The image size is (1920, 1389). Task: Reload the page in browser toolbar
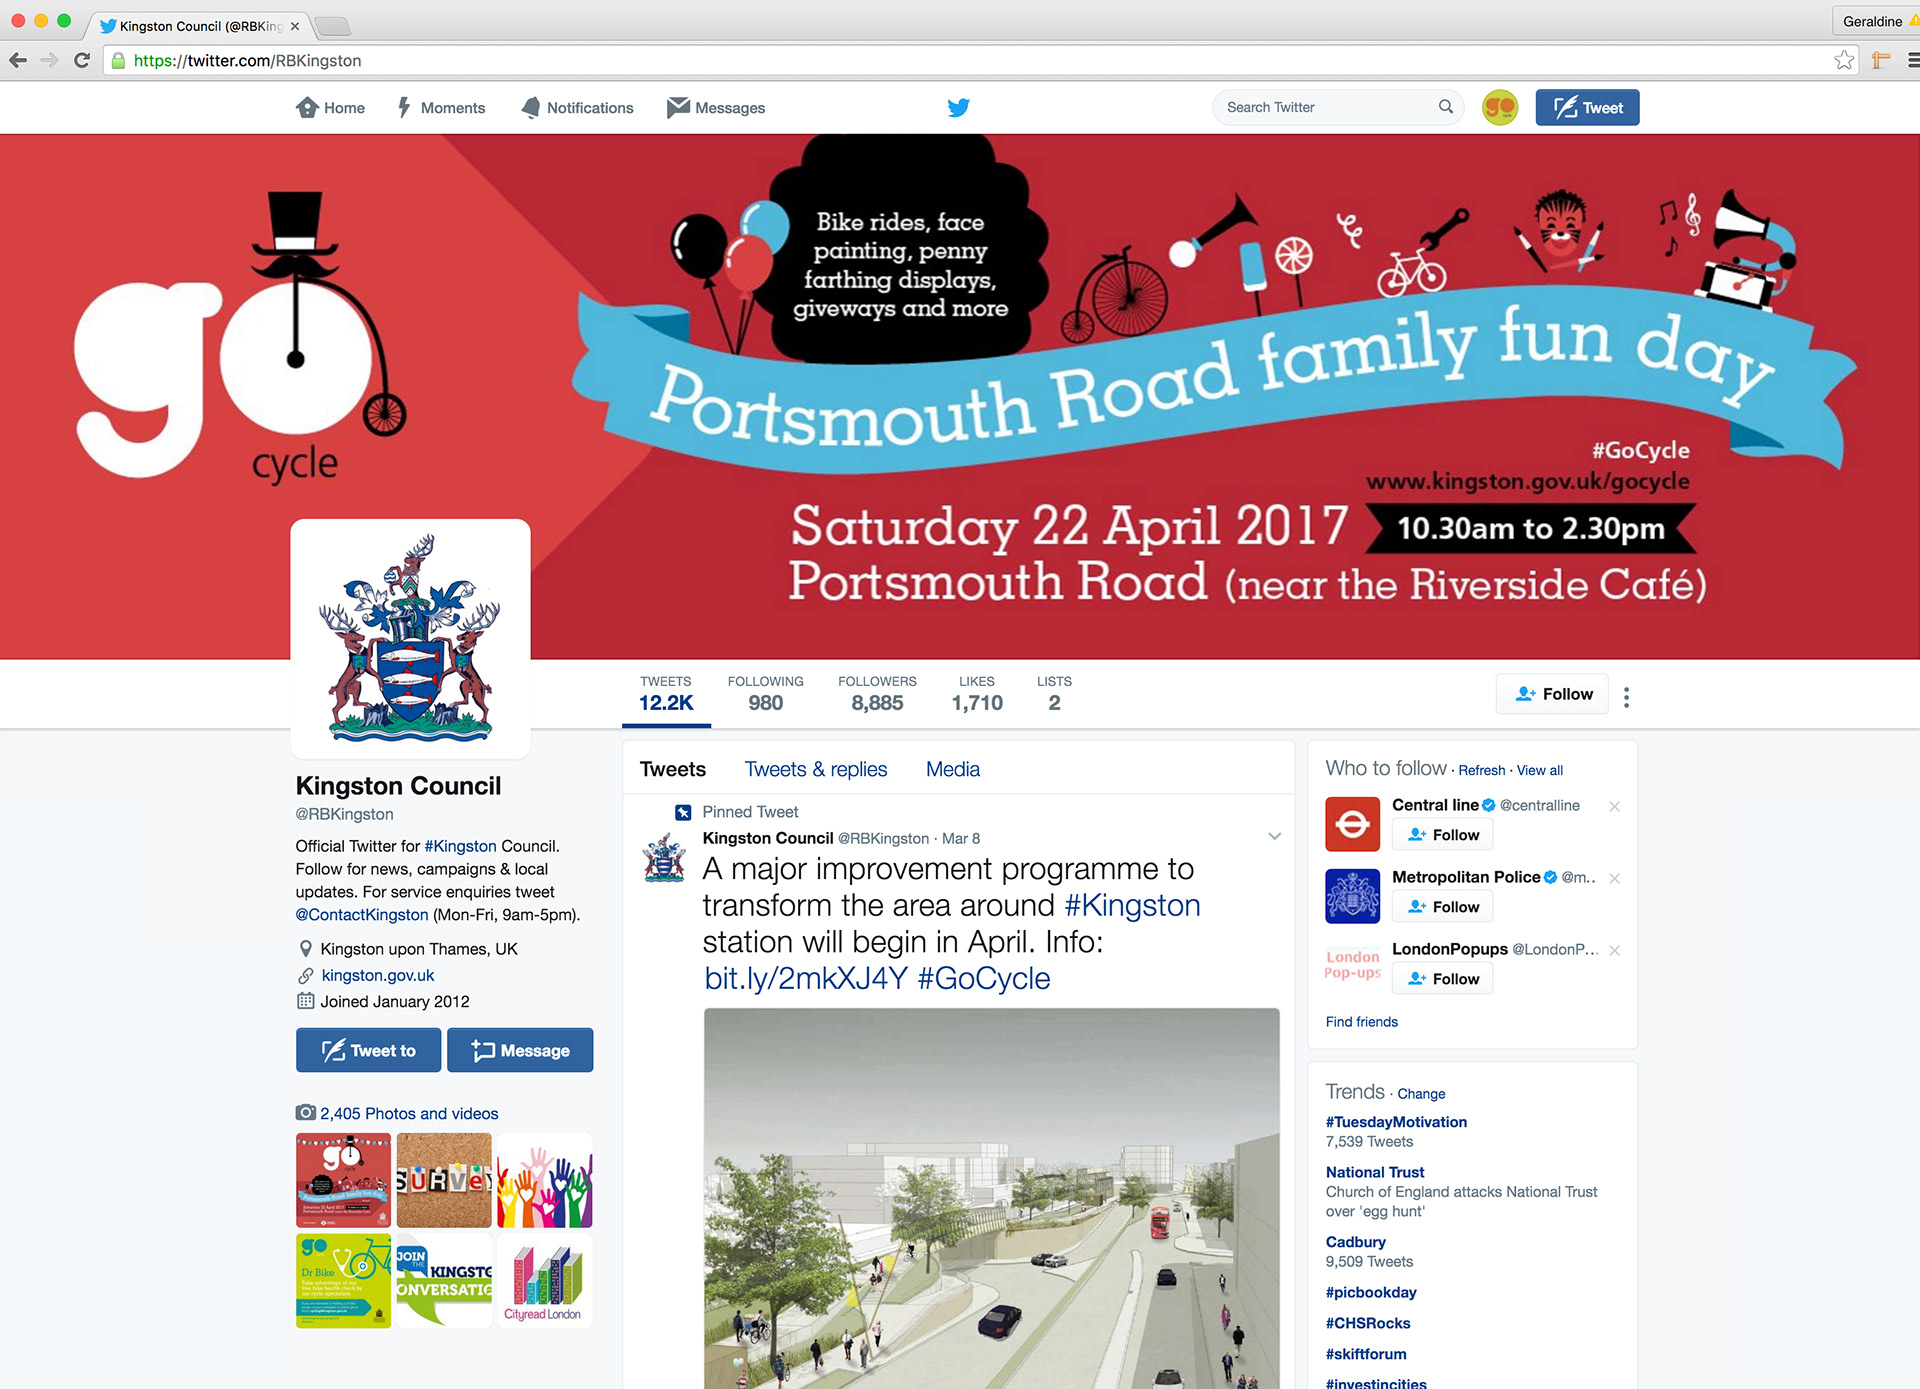[82, 61]
